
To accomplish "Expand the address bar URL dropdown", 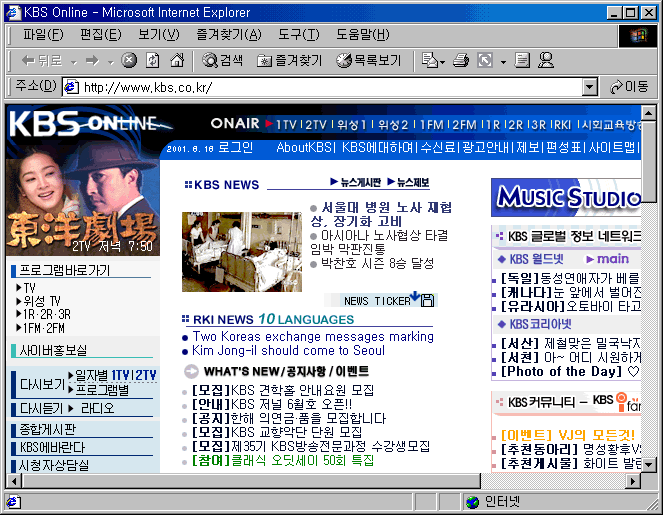I will tap(589, 88).
